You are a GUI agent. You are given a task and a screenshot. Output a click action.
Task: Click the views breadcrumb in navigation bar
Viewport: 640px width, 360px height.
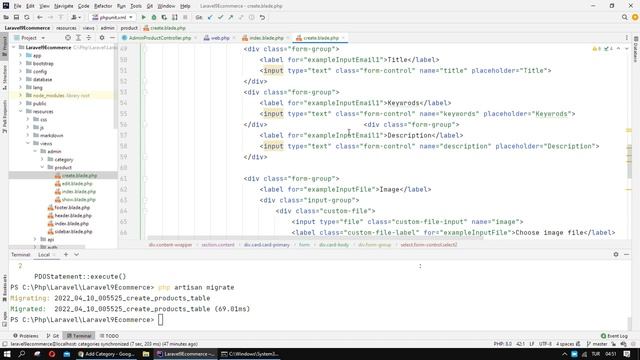pos(88,28)
